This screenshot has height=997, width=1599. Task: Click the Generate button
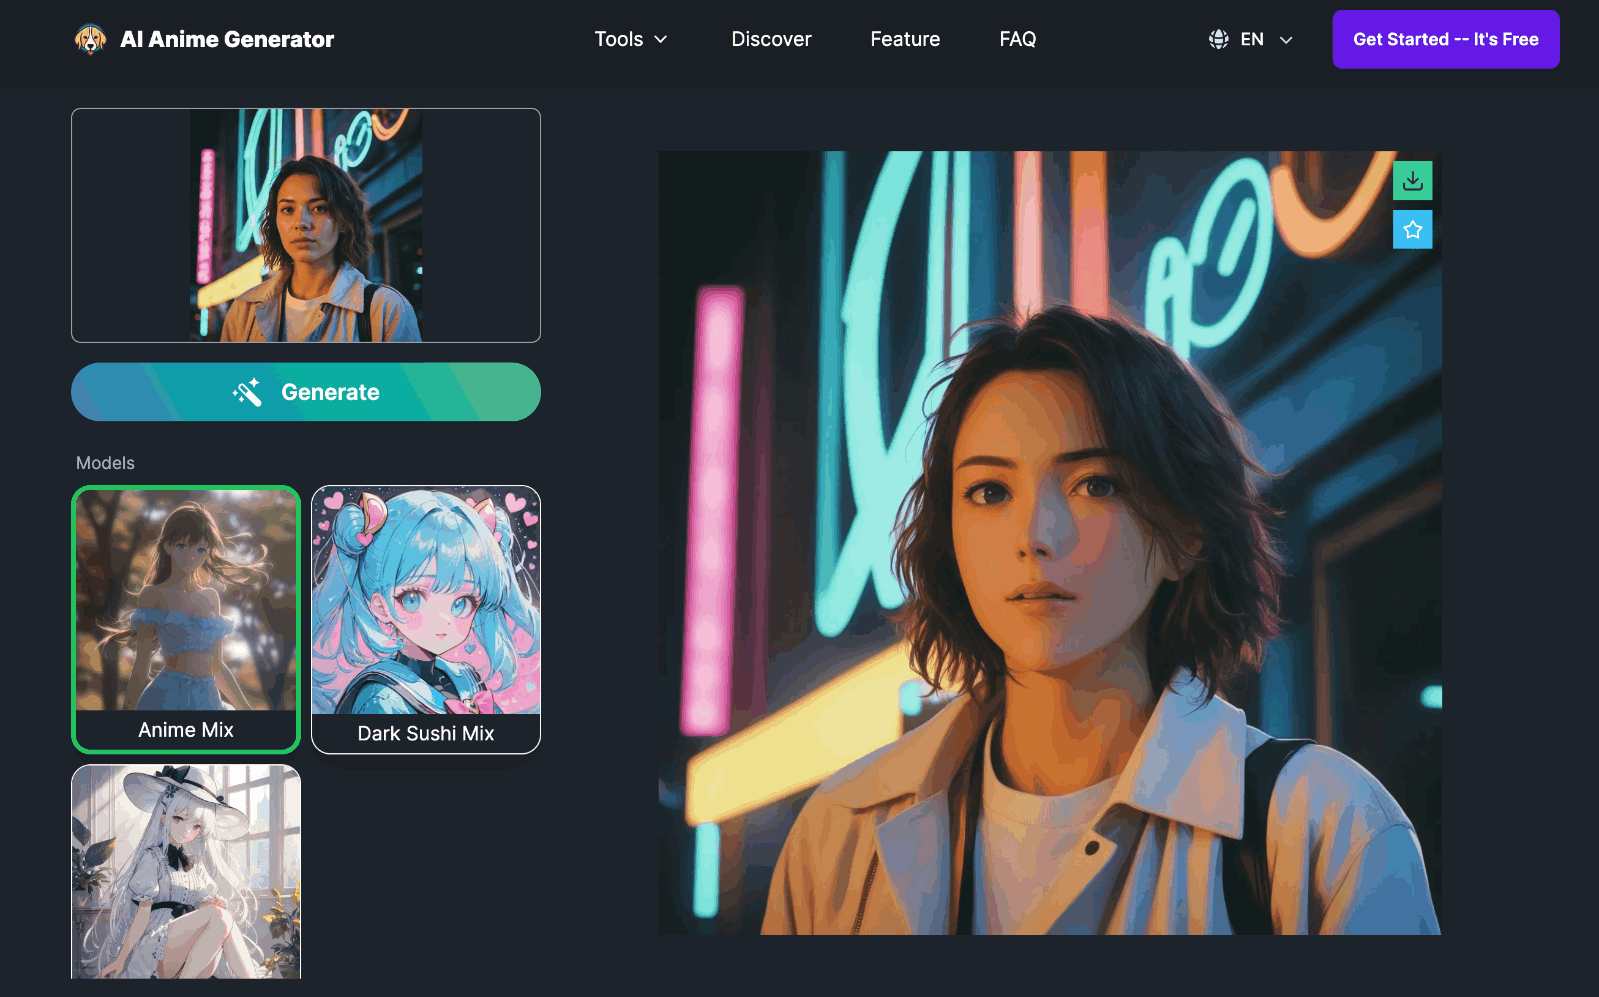tap(306, 392)
